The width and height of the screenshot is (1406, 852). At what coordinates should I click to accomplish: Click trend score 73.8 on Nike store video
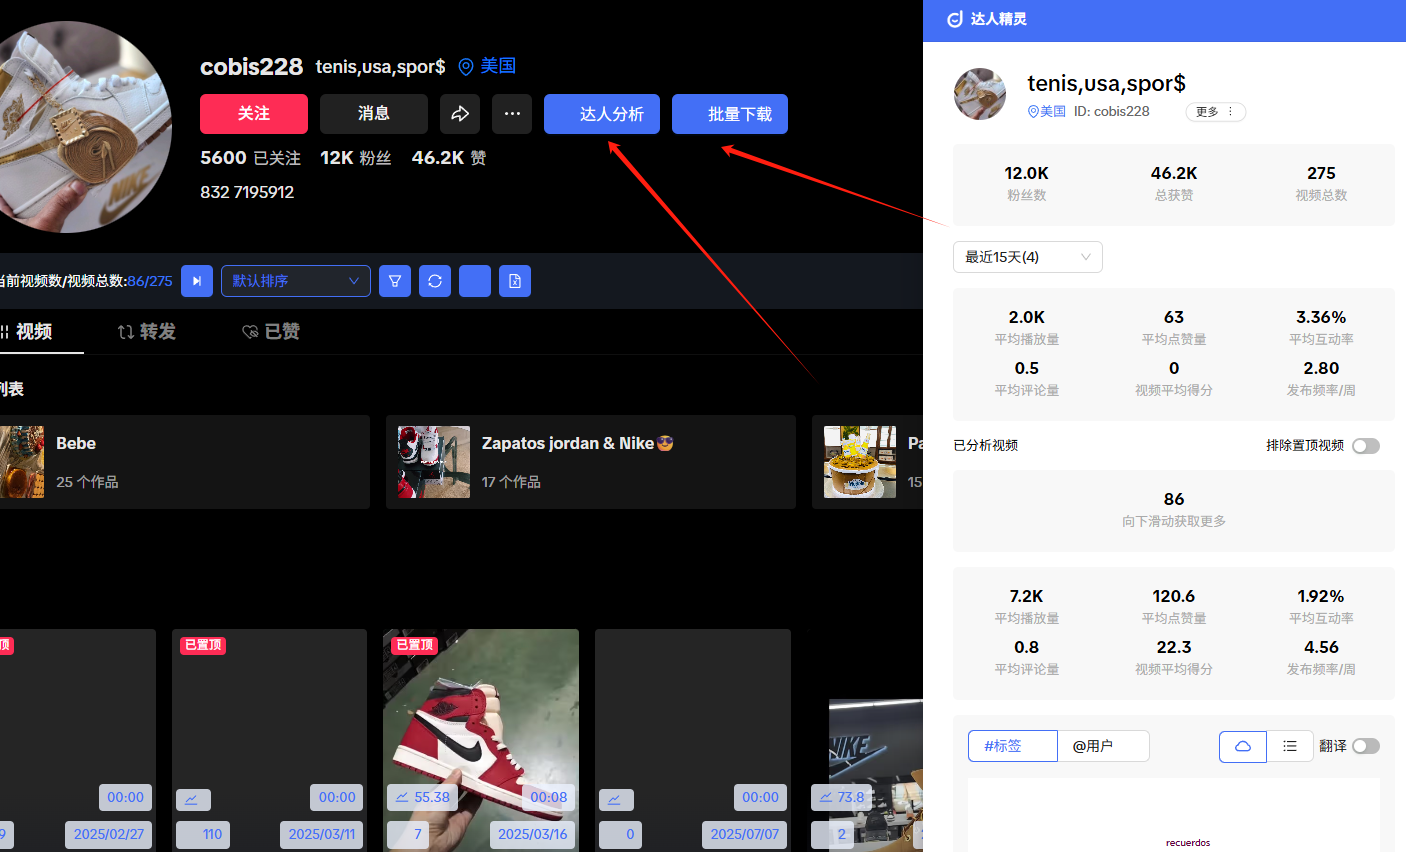[x=840, y=797]
